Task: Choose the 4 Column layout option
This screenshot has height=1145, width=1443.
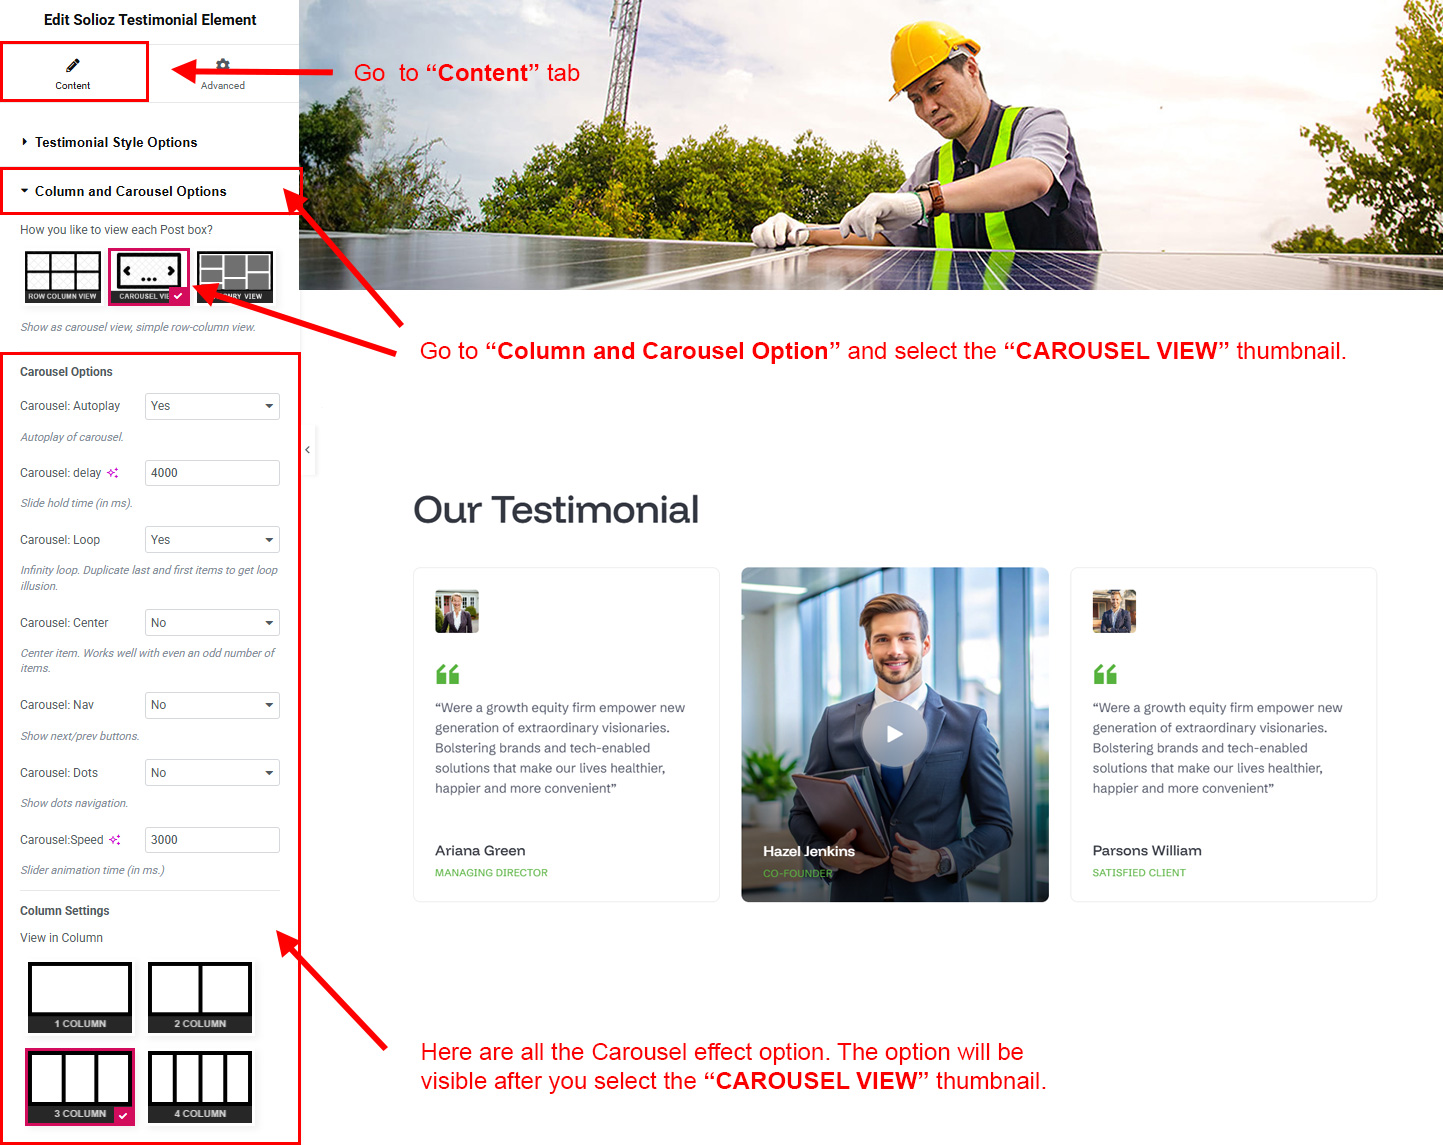Action: coord(200,1087)
